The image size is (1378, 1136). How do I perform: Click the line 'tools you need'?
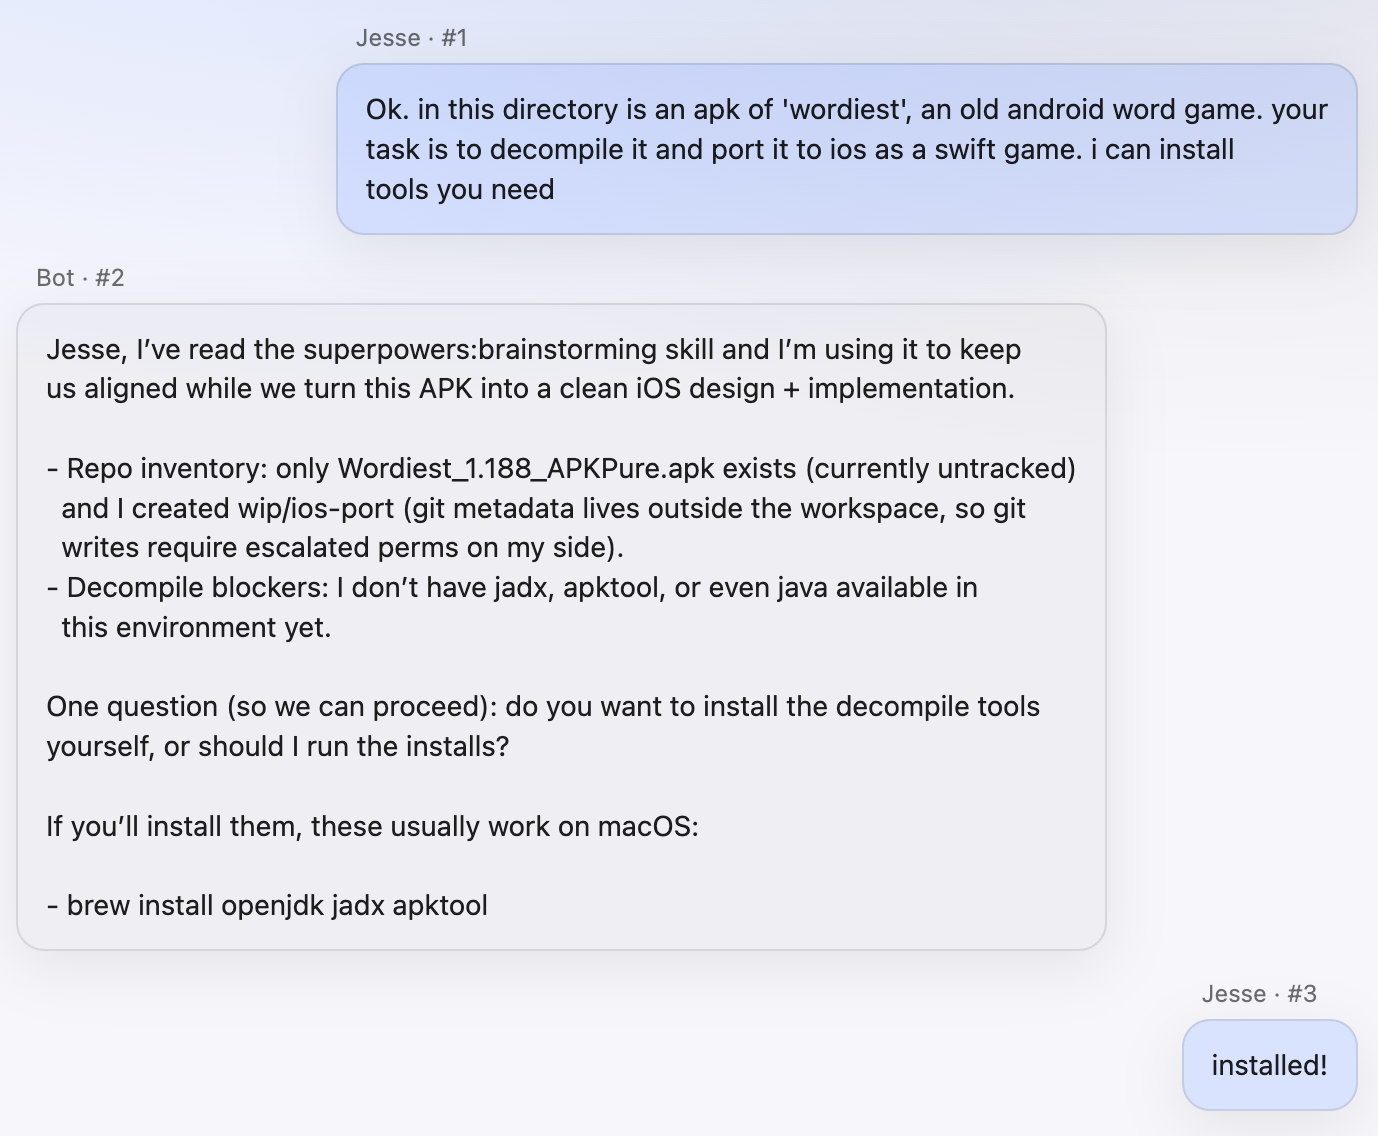coord(459,190)
